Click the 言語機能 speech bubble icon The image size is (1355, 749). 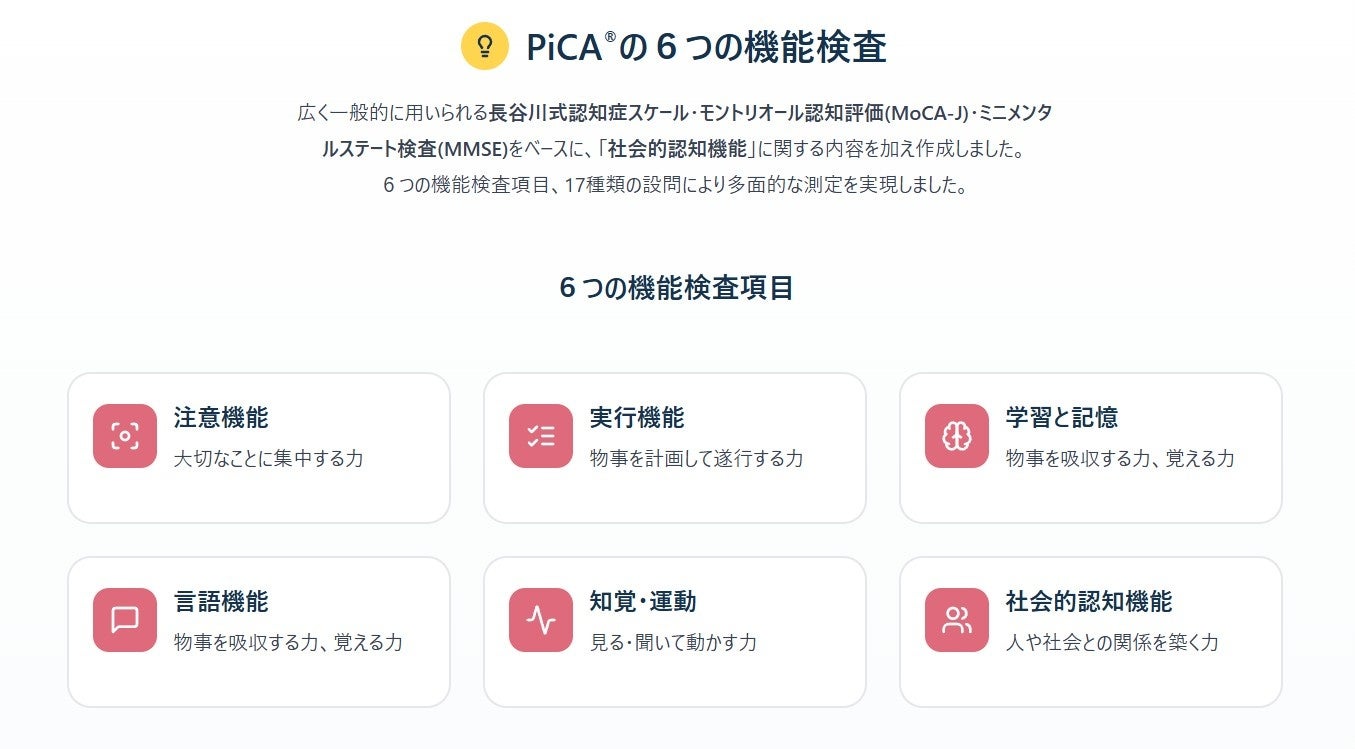pos(125,620)
